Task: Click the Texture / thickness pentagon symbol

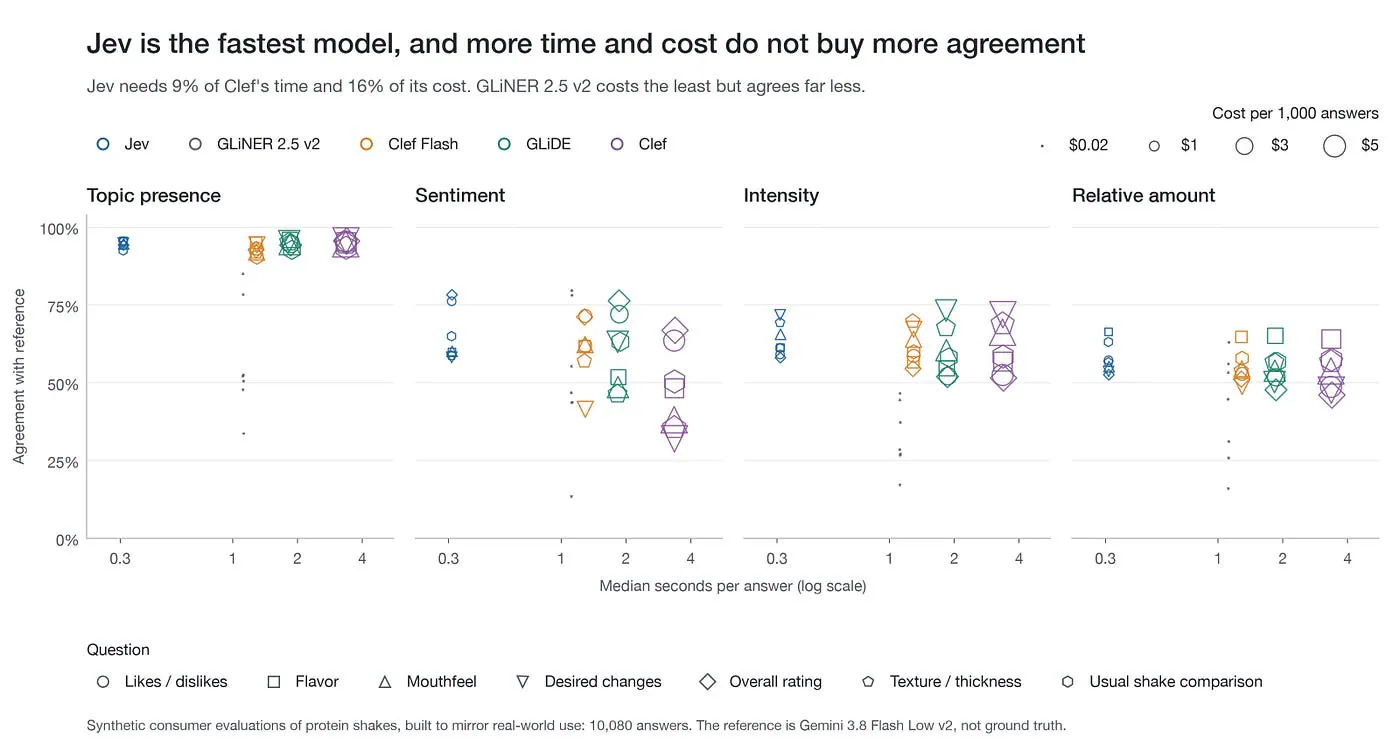Action: 868,682
